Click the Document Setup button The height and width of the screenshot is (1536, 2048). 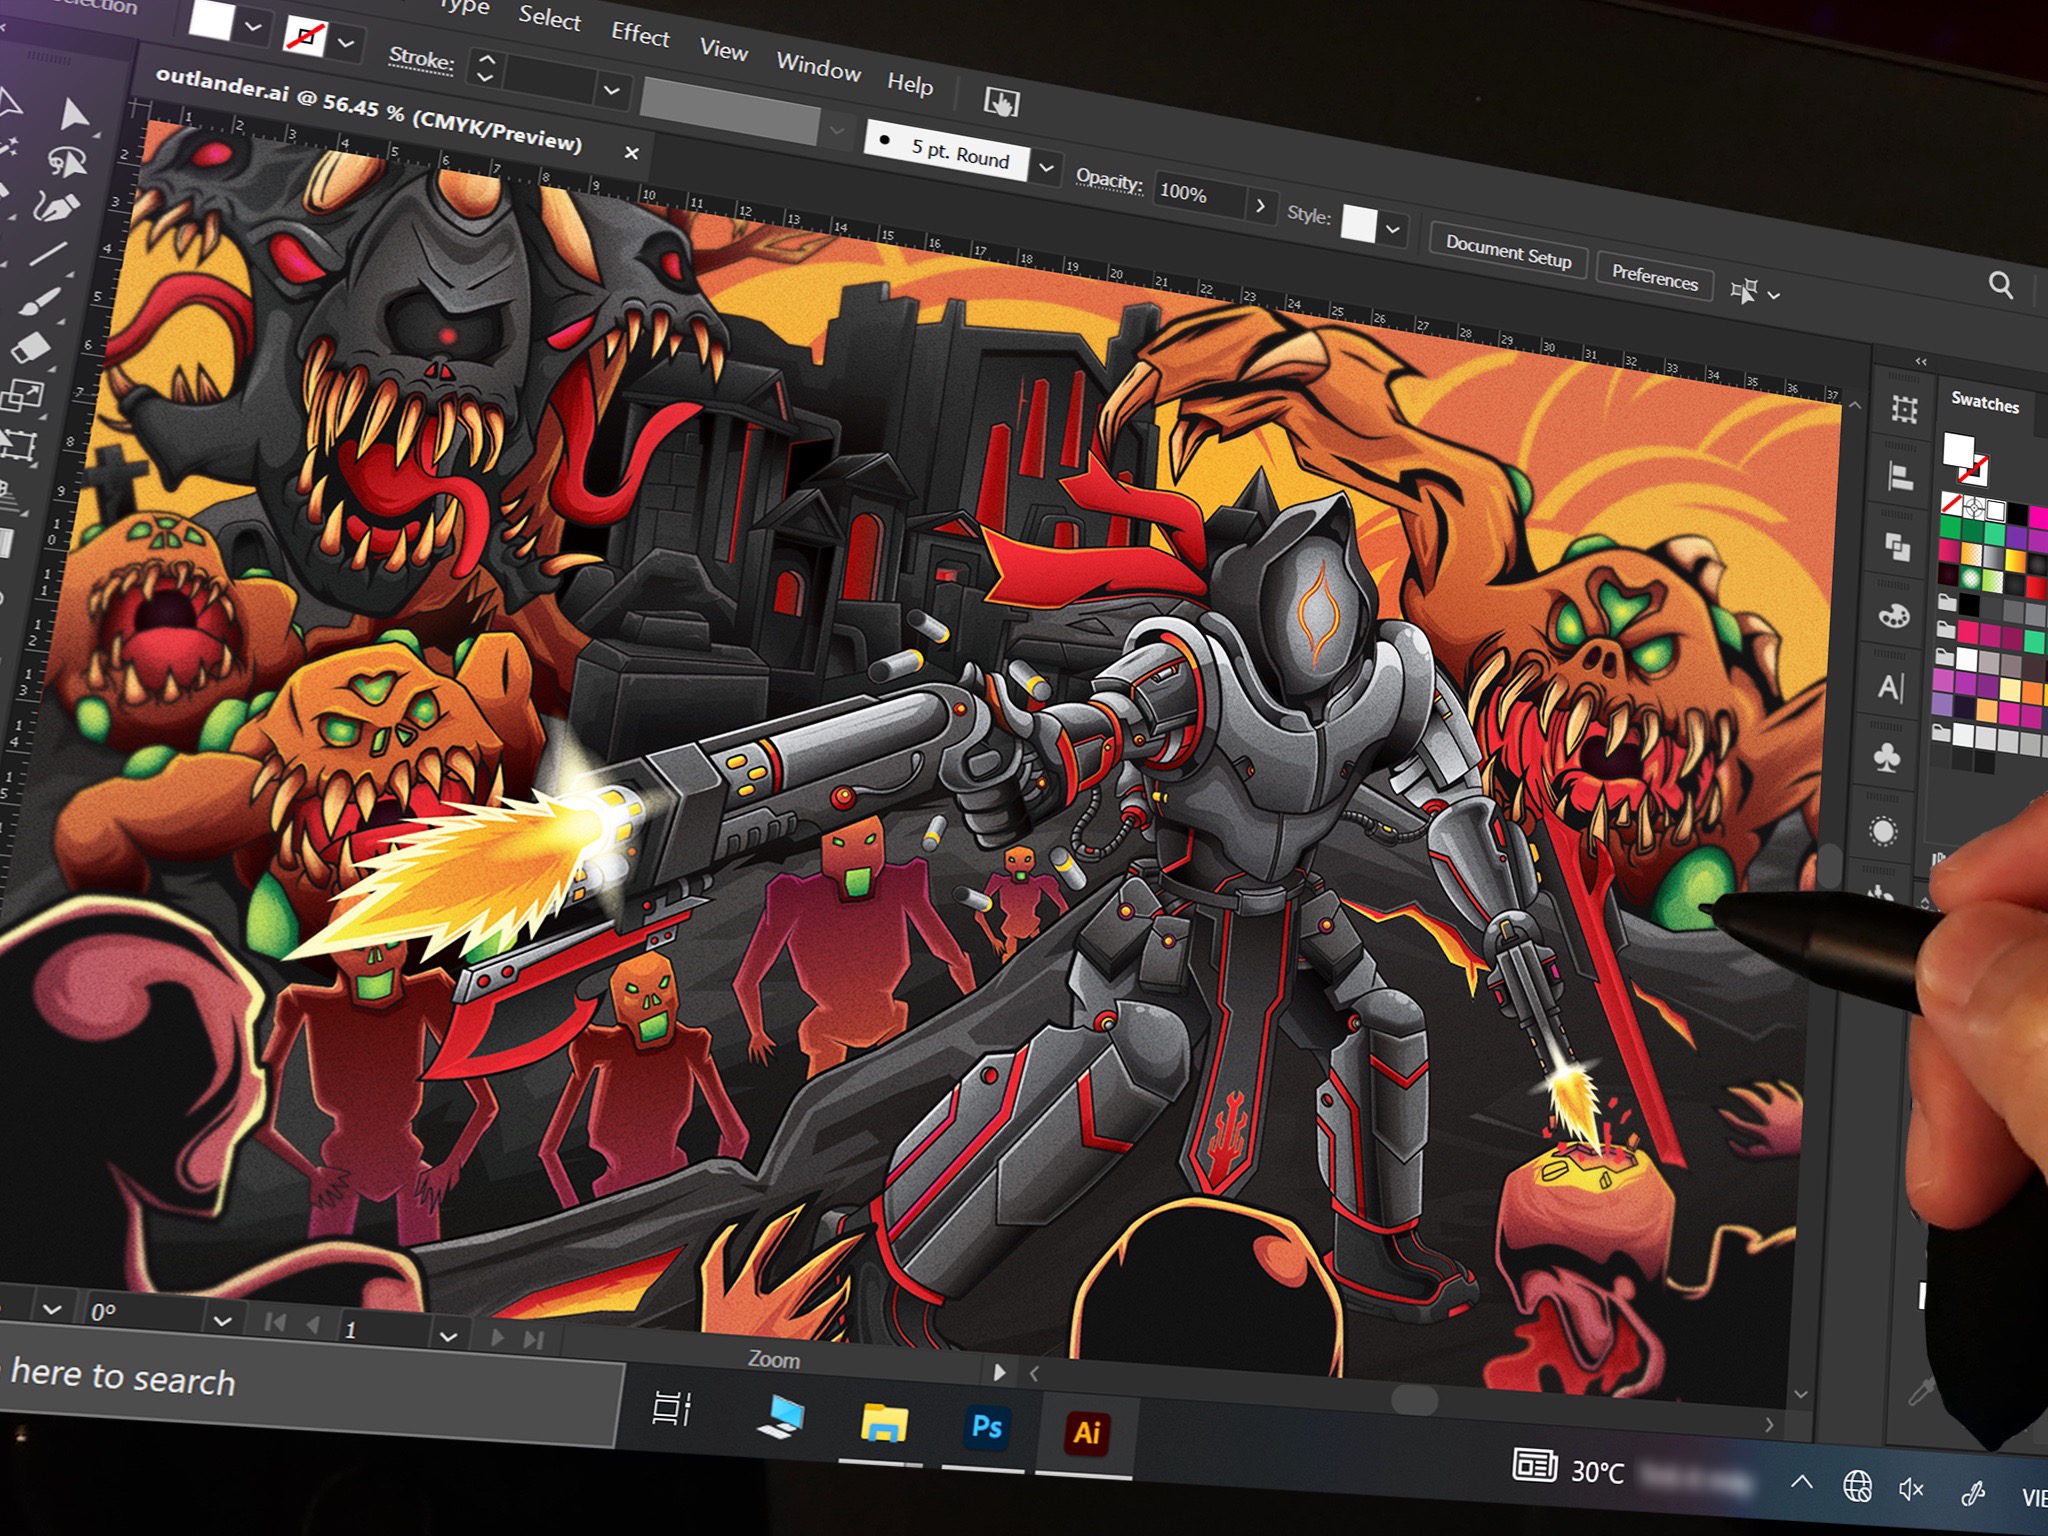click(x=1508, y=251)
